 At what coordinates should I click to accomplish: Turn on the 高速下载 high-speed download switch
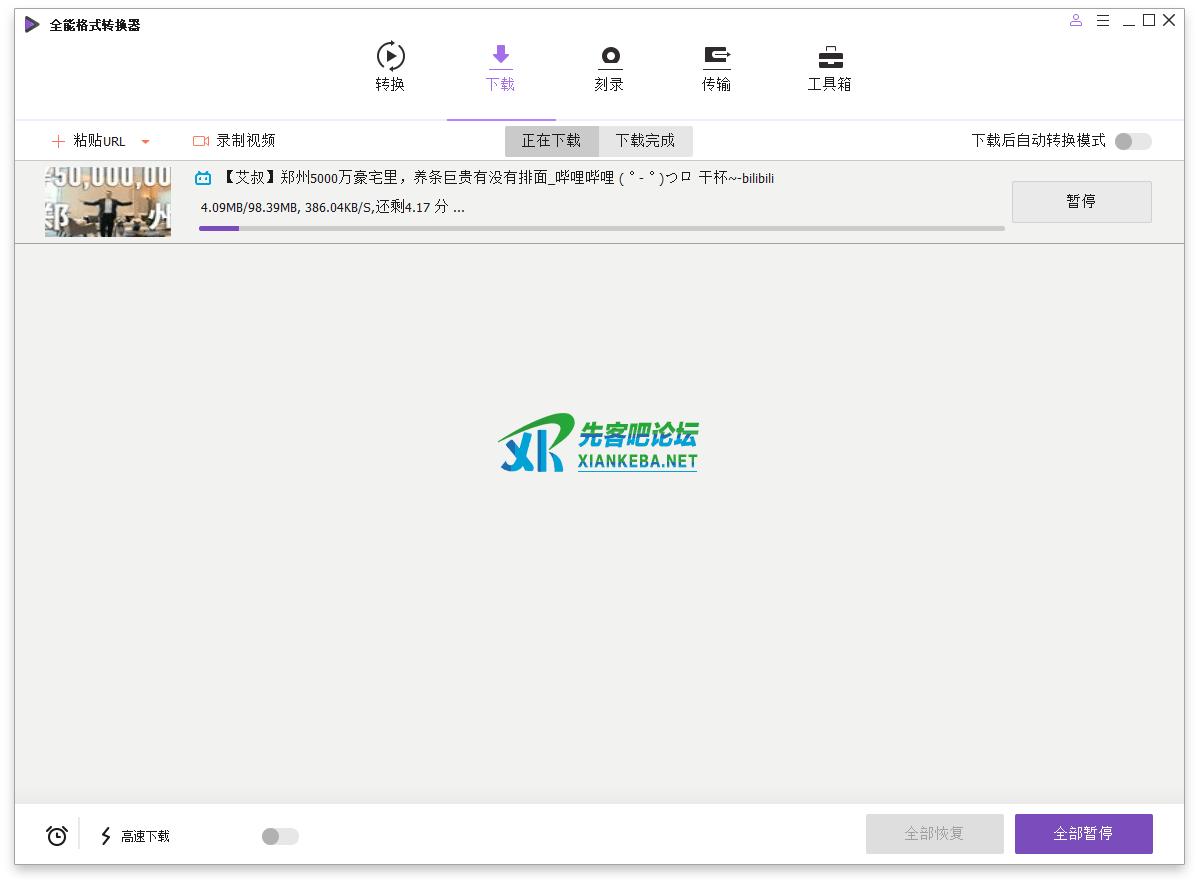point(279,835)
